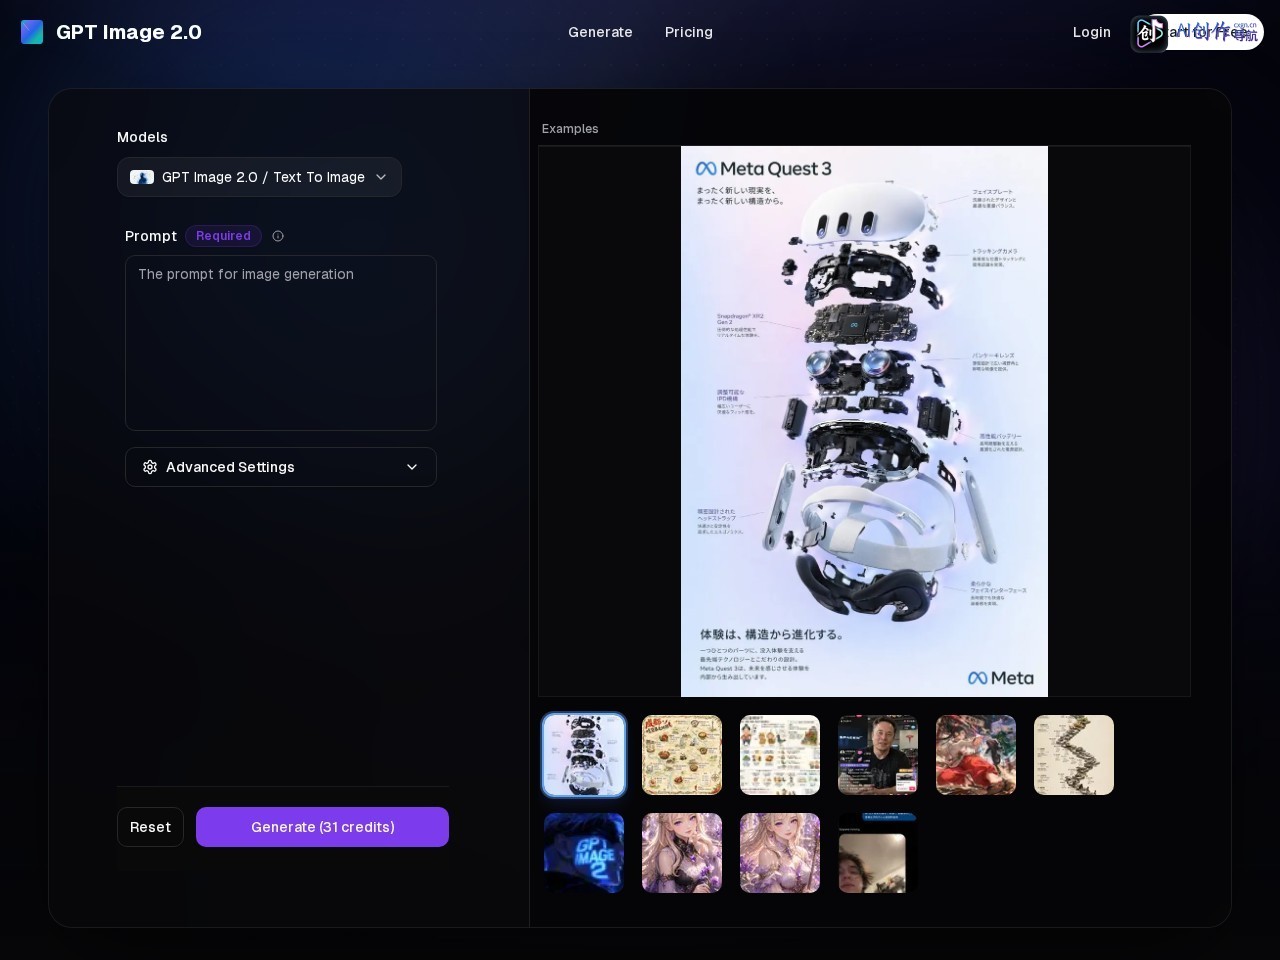Click the model thumbnail icon in the model selector
1280x960 pixels.
142,177
